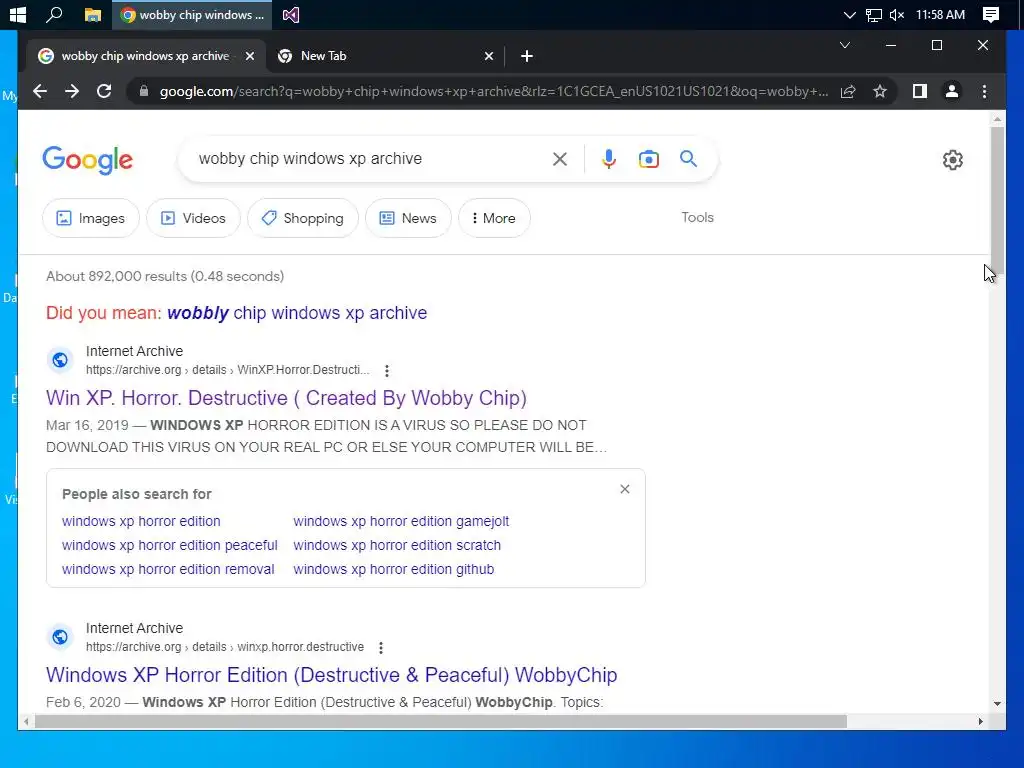View site information lock icon
Image resolution: width=1024 pixels, height=768 pixels.
pos(144,91)
